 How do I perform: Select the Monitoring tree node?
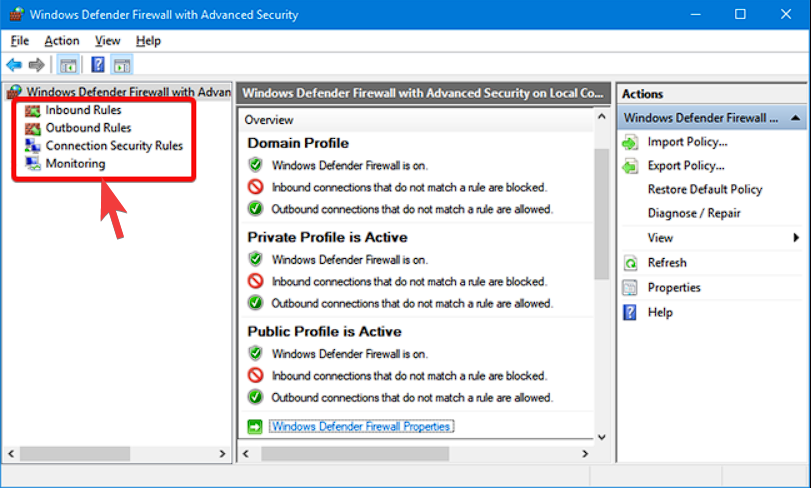(75, 164)
